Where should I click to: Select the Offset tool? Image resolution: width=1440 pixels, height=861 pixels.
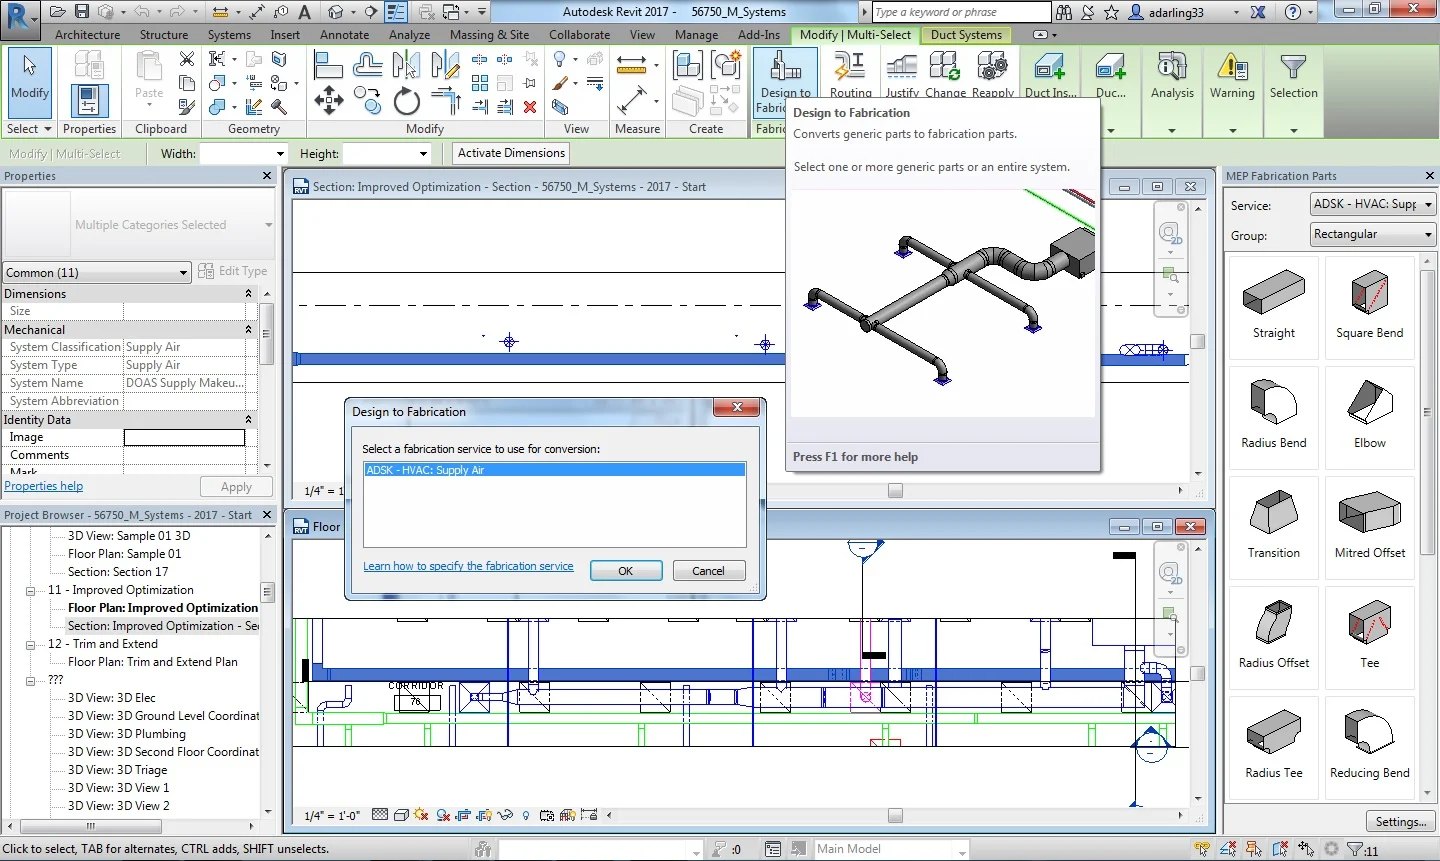tap(367, 65)
